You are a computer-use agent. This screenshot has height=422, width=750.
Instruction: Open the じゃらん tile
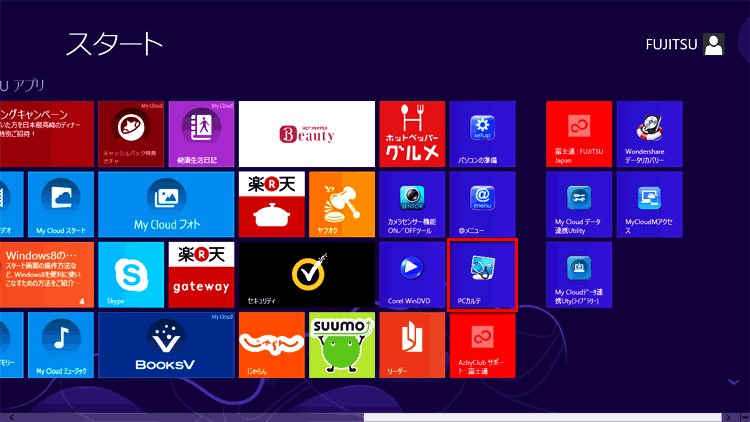tap(272, 345)
